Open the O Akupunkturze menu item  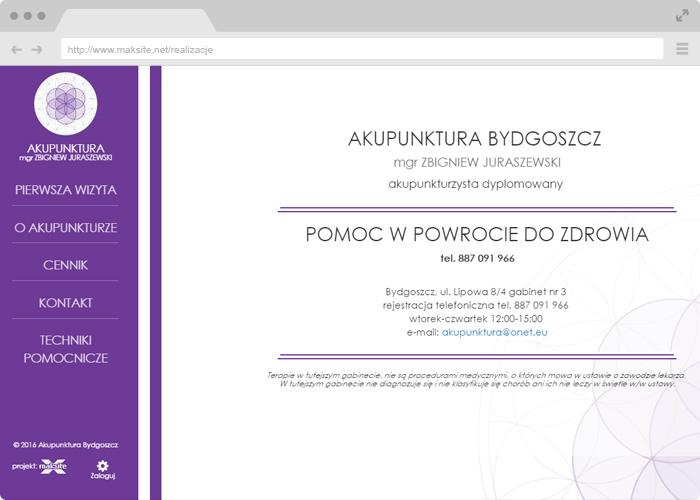point(66,228)
